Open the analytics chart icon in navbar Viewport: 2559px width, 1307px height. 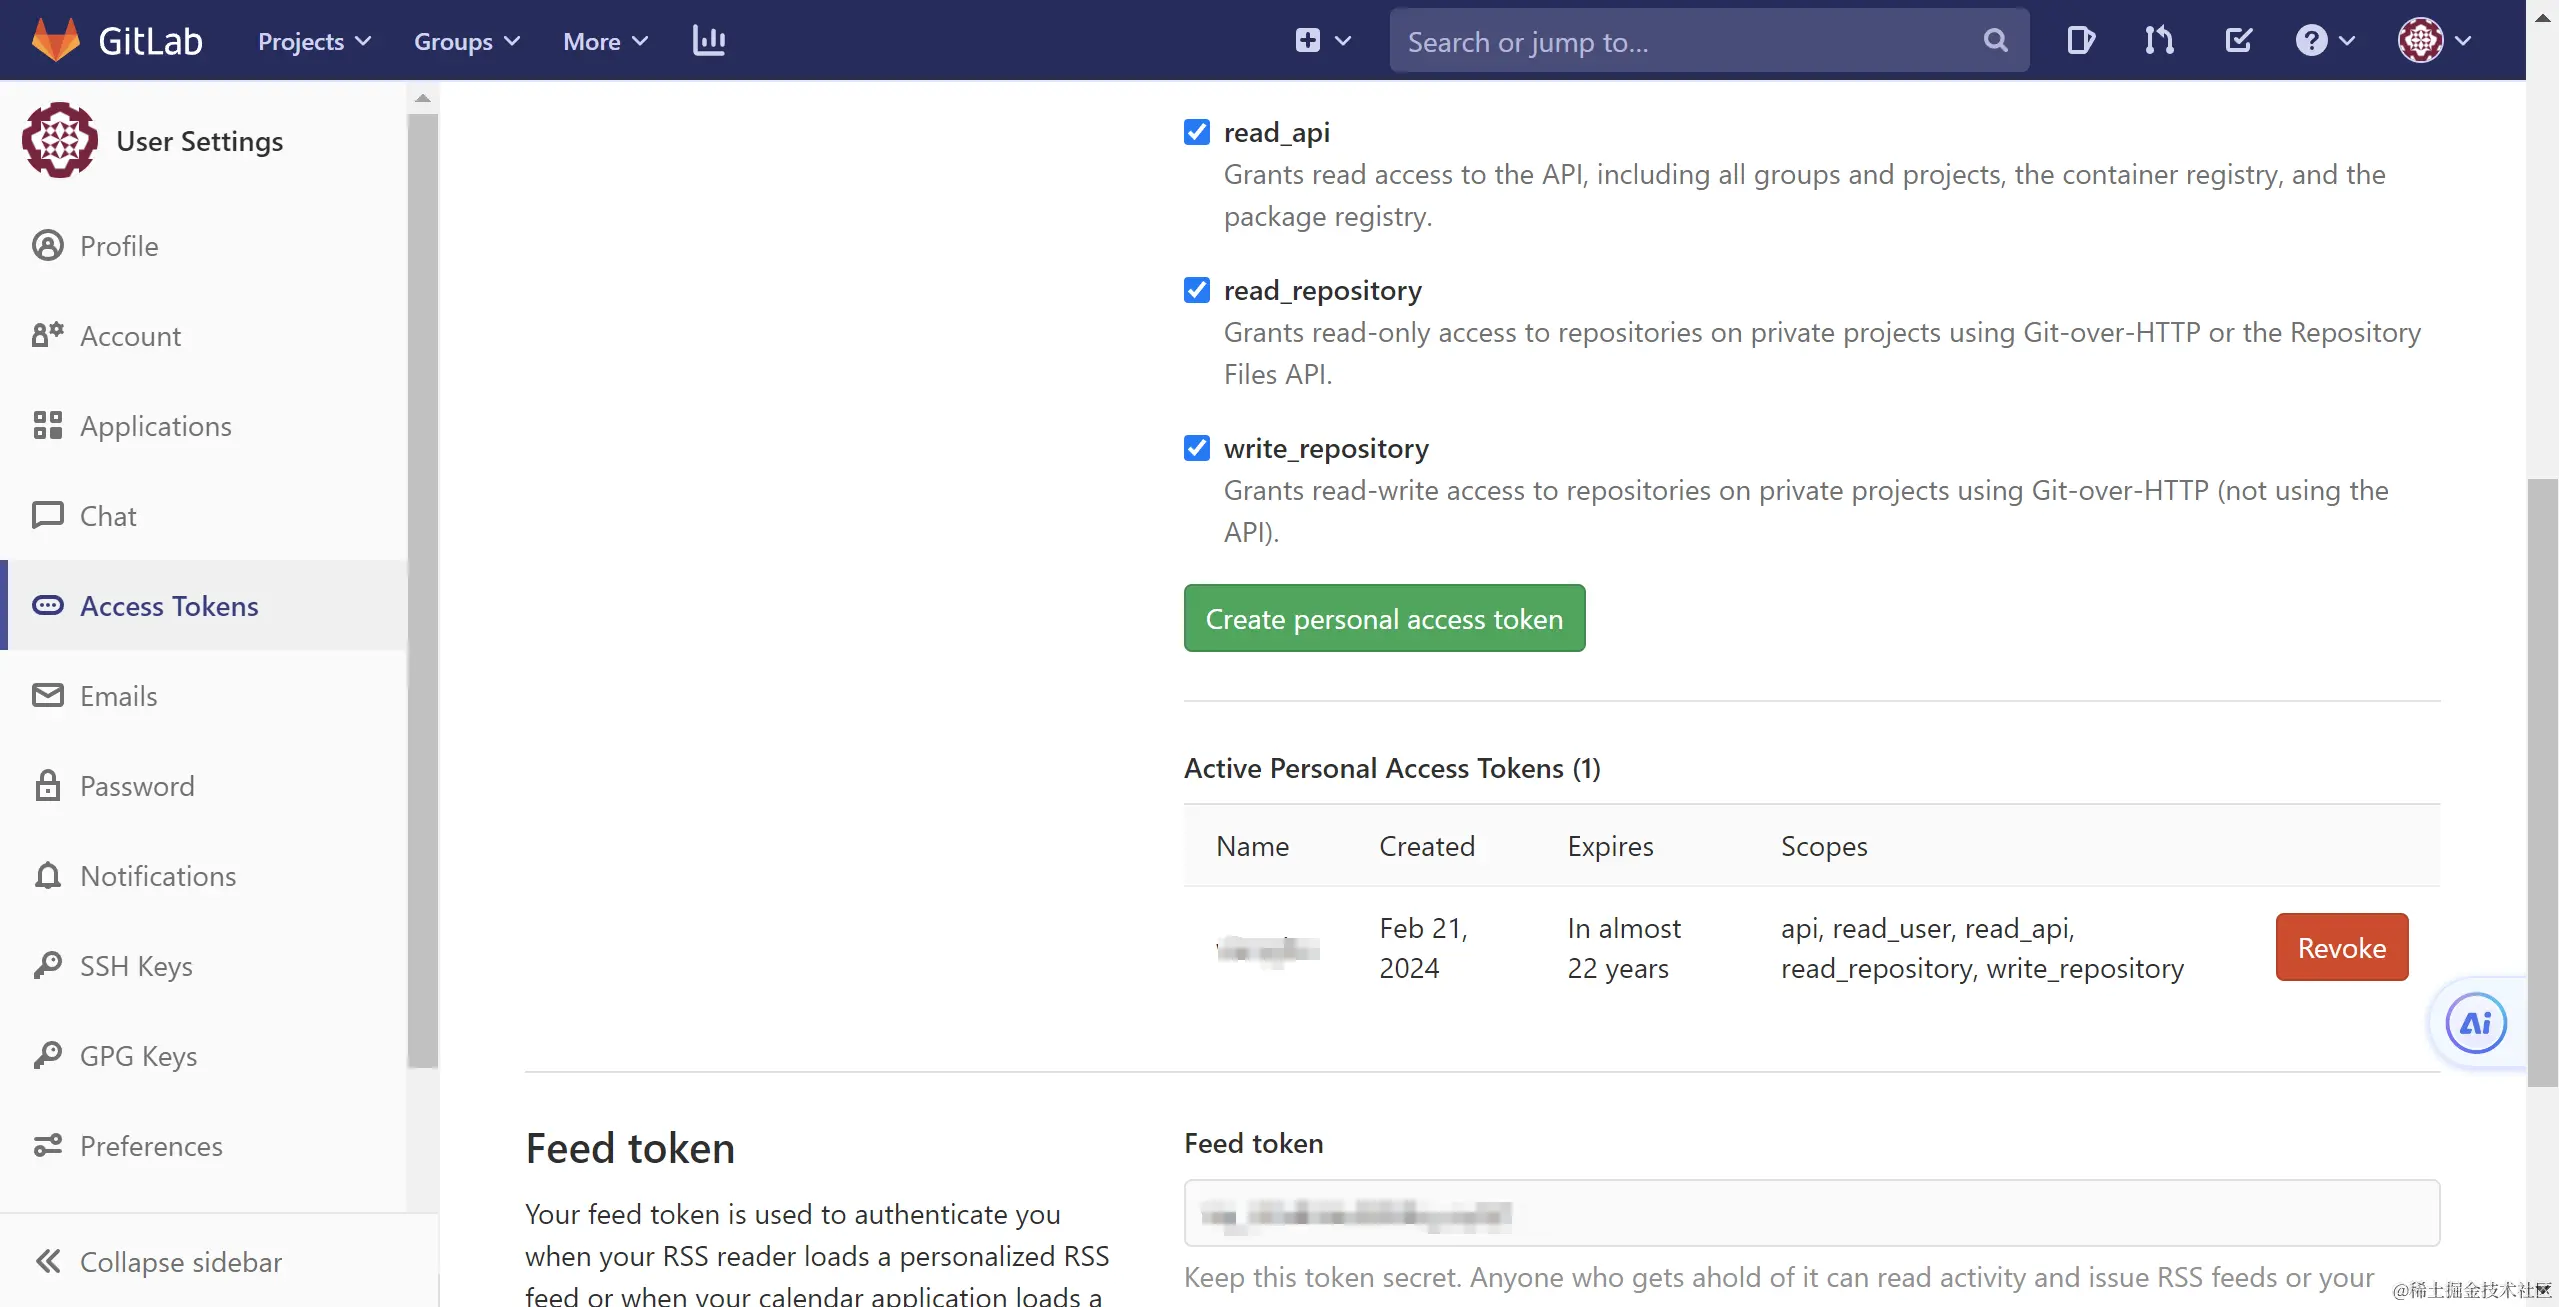[709, 40]
